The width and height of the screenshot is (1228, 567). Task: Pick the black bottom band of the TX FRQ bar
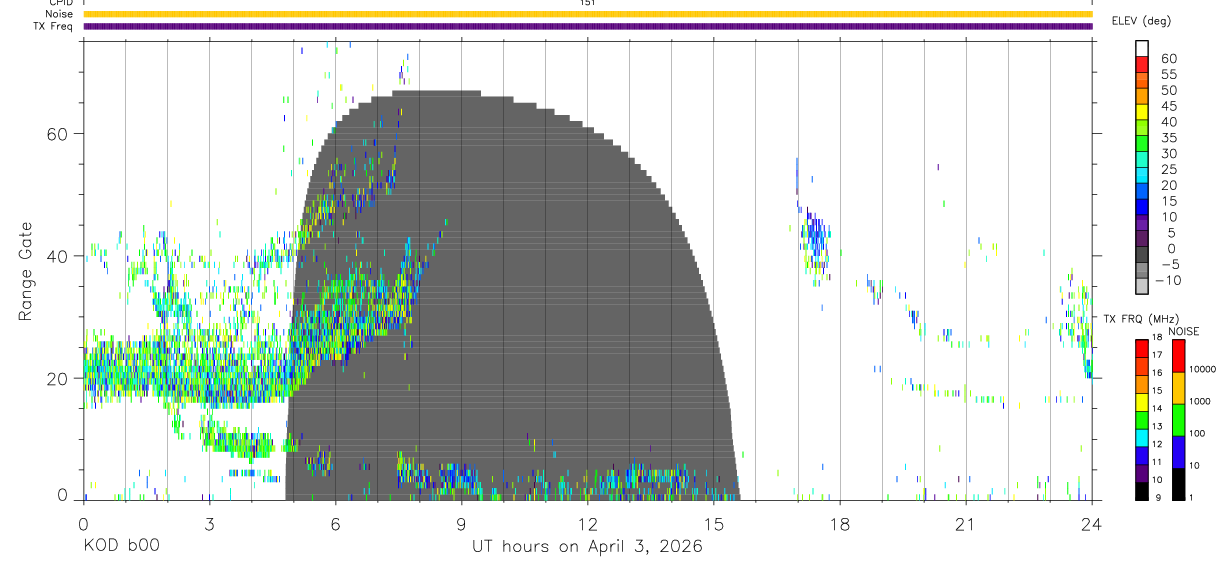coord(1142,491)
